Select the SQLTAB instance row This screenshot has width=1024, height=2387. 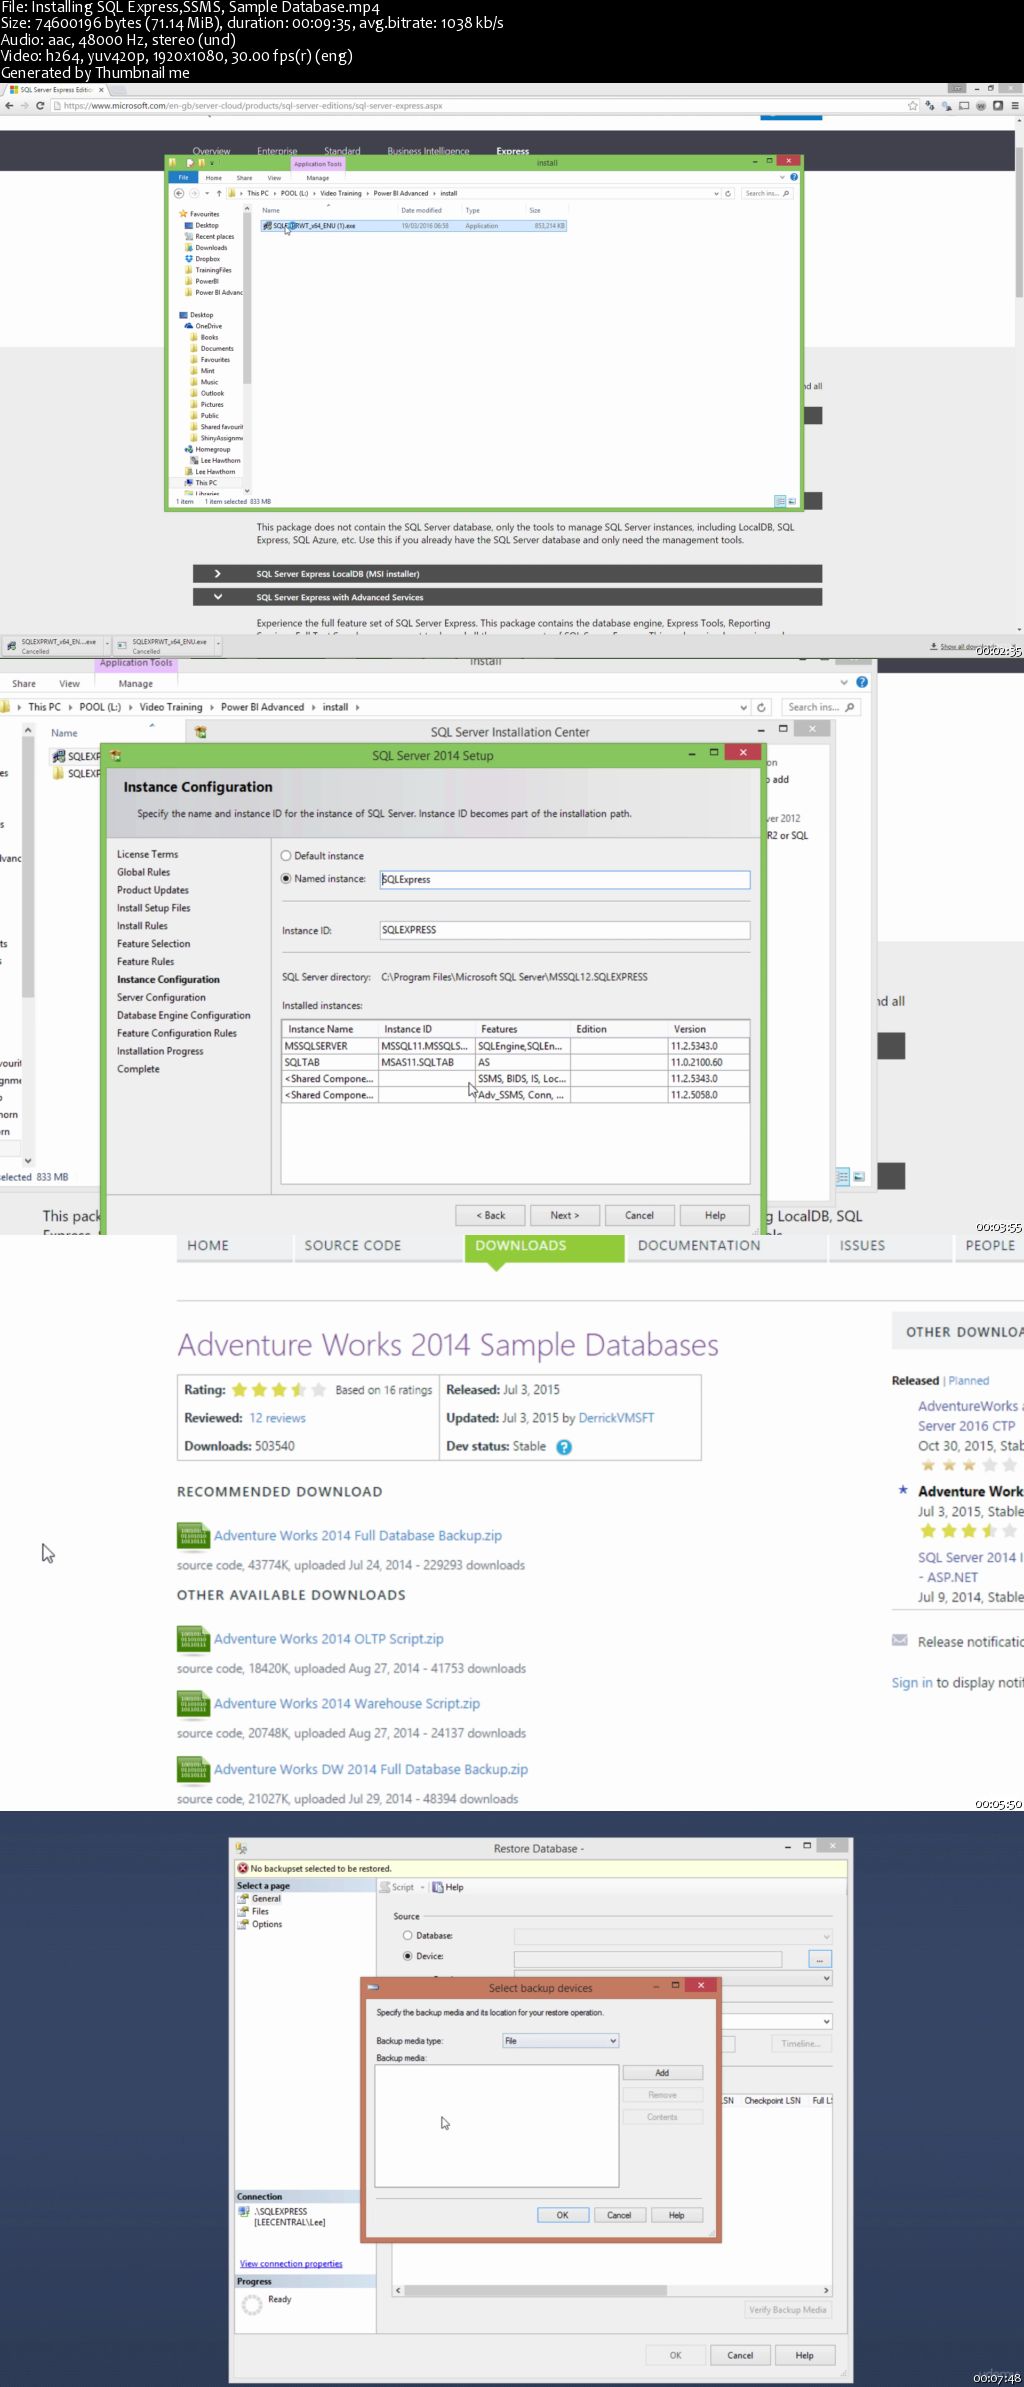click(x=515, y=1062)
